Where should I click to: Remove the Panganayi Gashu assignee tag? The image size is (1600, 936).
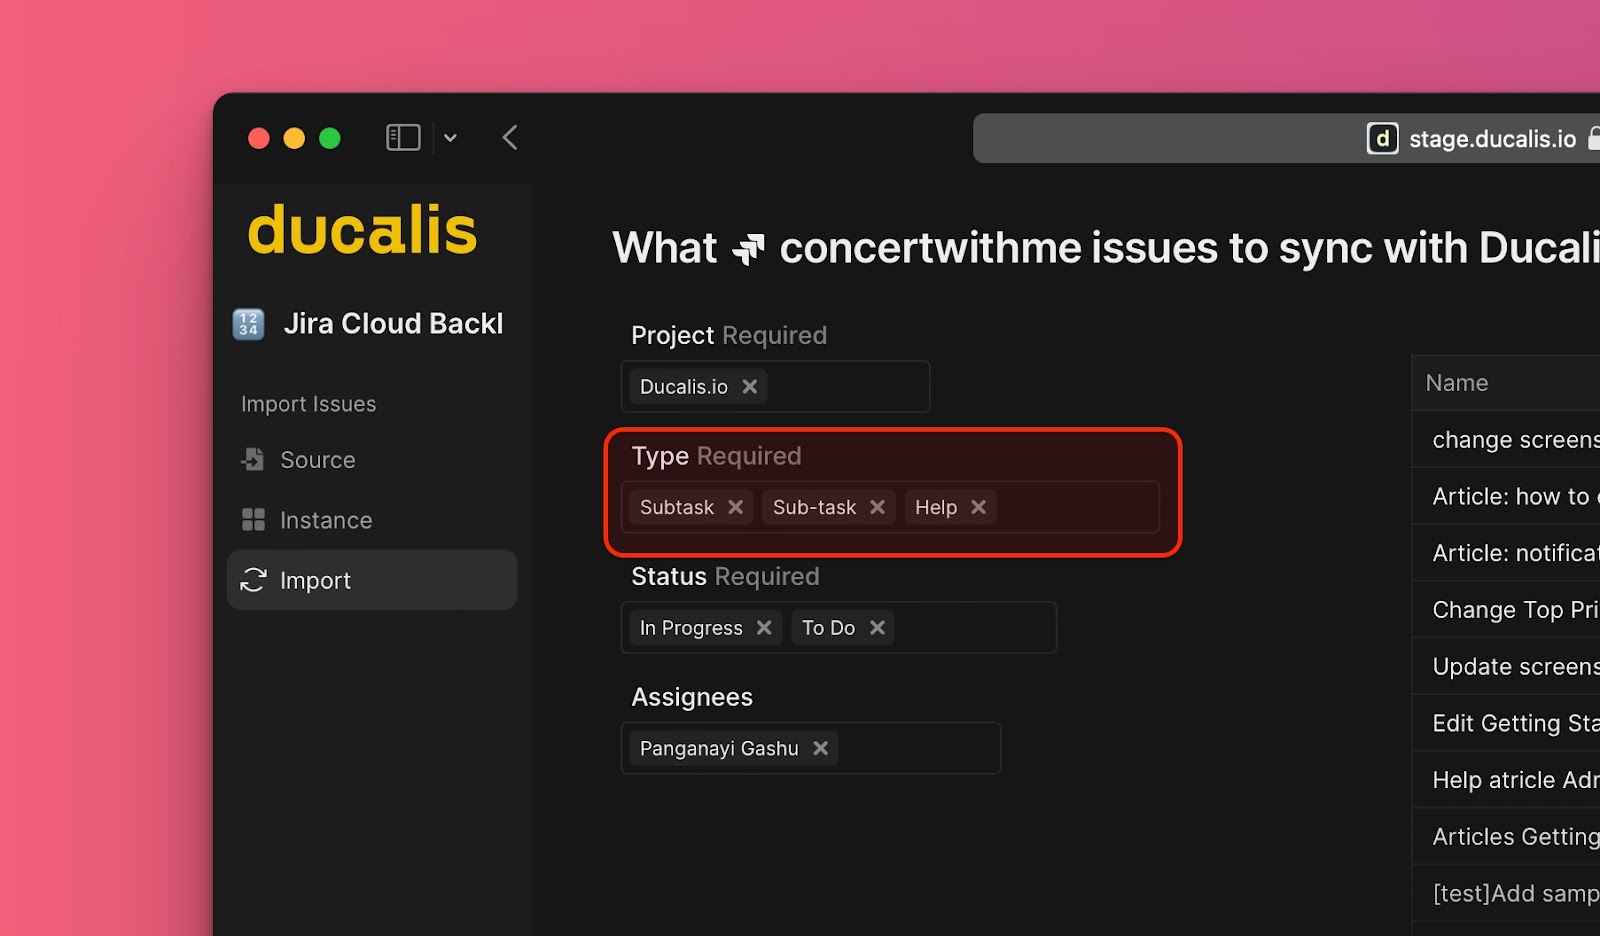(821, 748)
